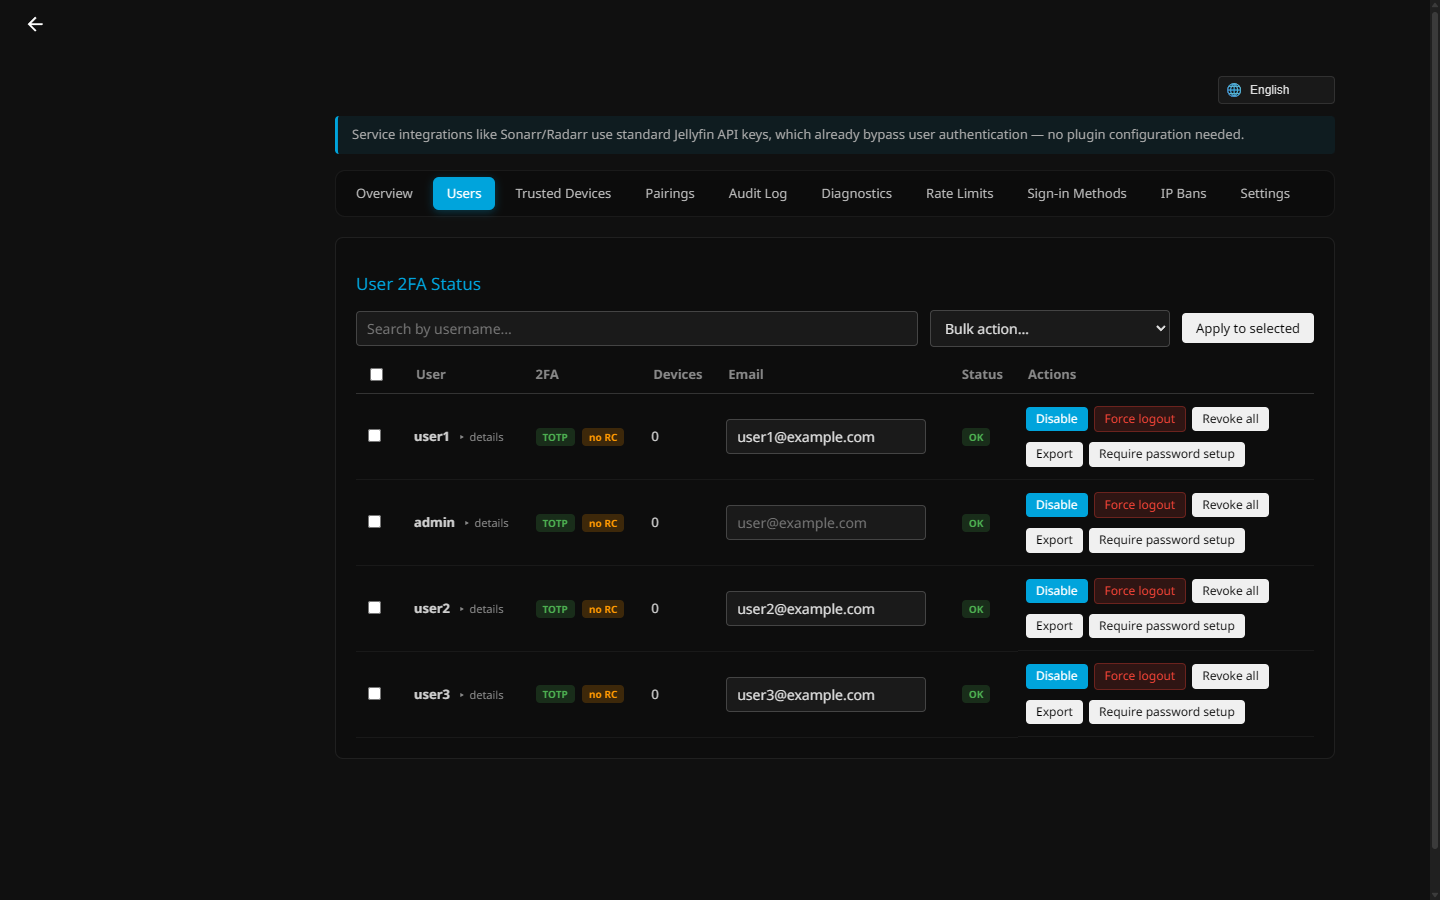This screenshot has height=900, width=1440.
Task: Disable 2FA for user2
Action: pos(1057,591)
